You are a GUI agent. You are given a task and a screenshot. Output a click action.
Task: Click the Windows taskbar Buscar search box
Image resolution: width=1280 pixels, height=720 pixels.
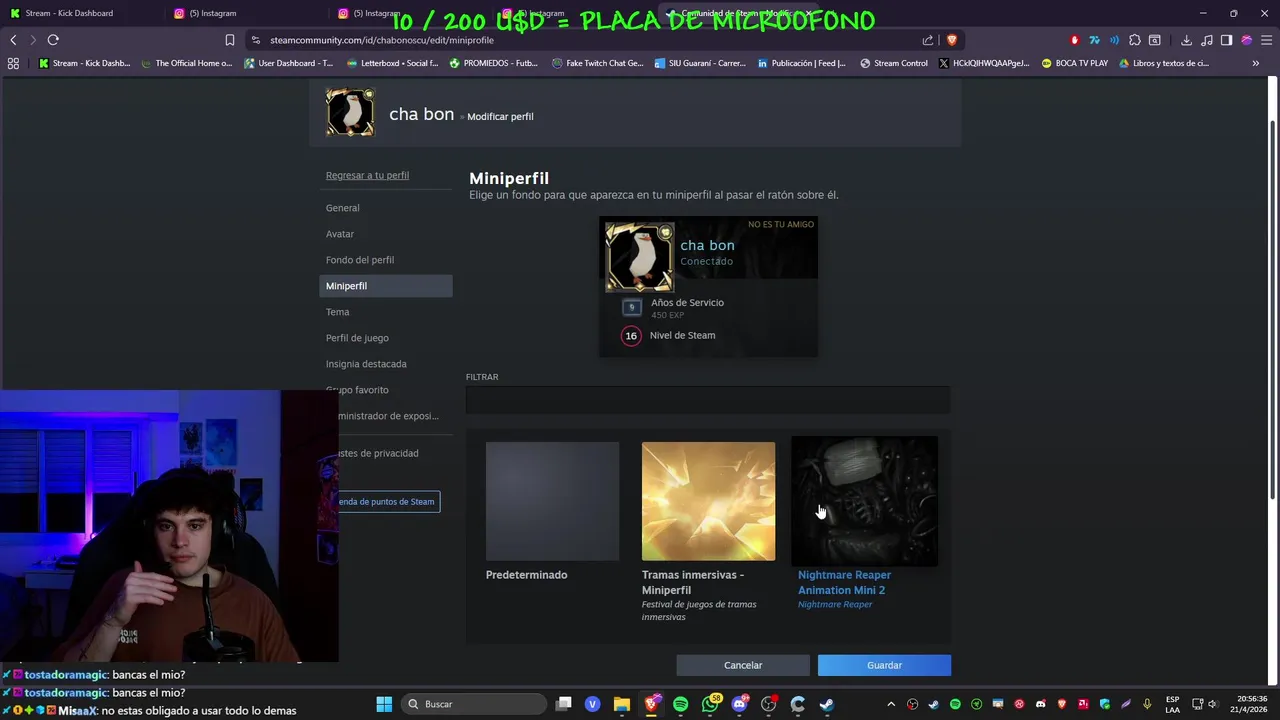coord(472,704)
